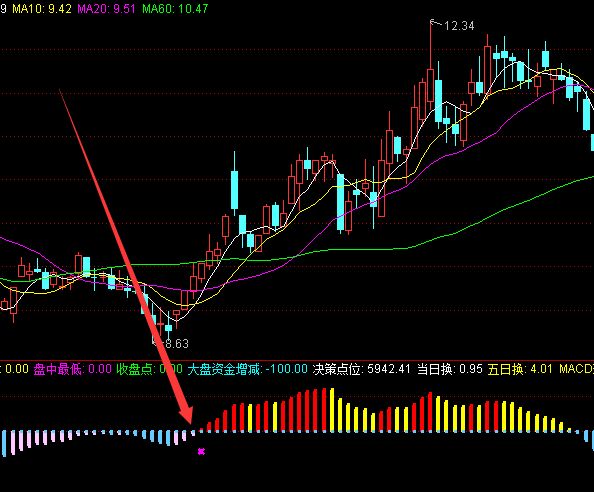This screenshot has height=492, width=594.
Task: Select the first red histogram bar after the arrow
Action: [201, 430]
